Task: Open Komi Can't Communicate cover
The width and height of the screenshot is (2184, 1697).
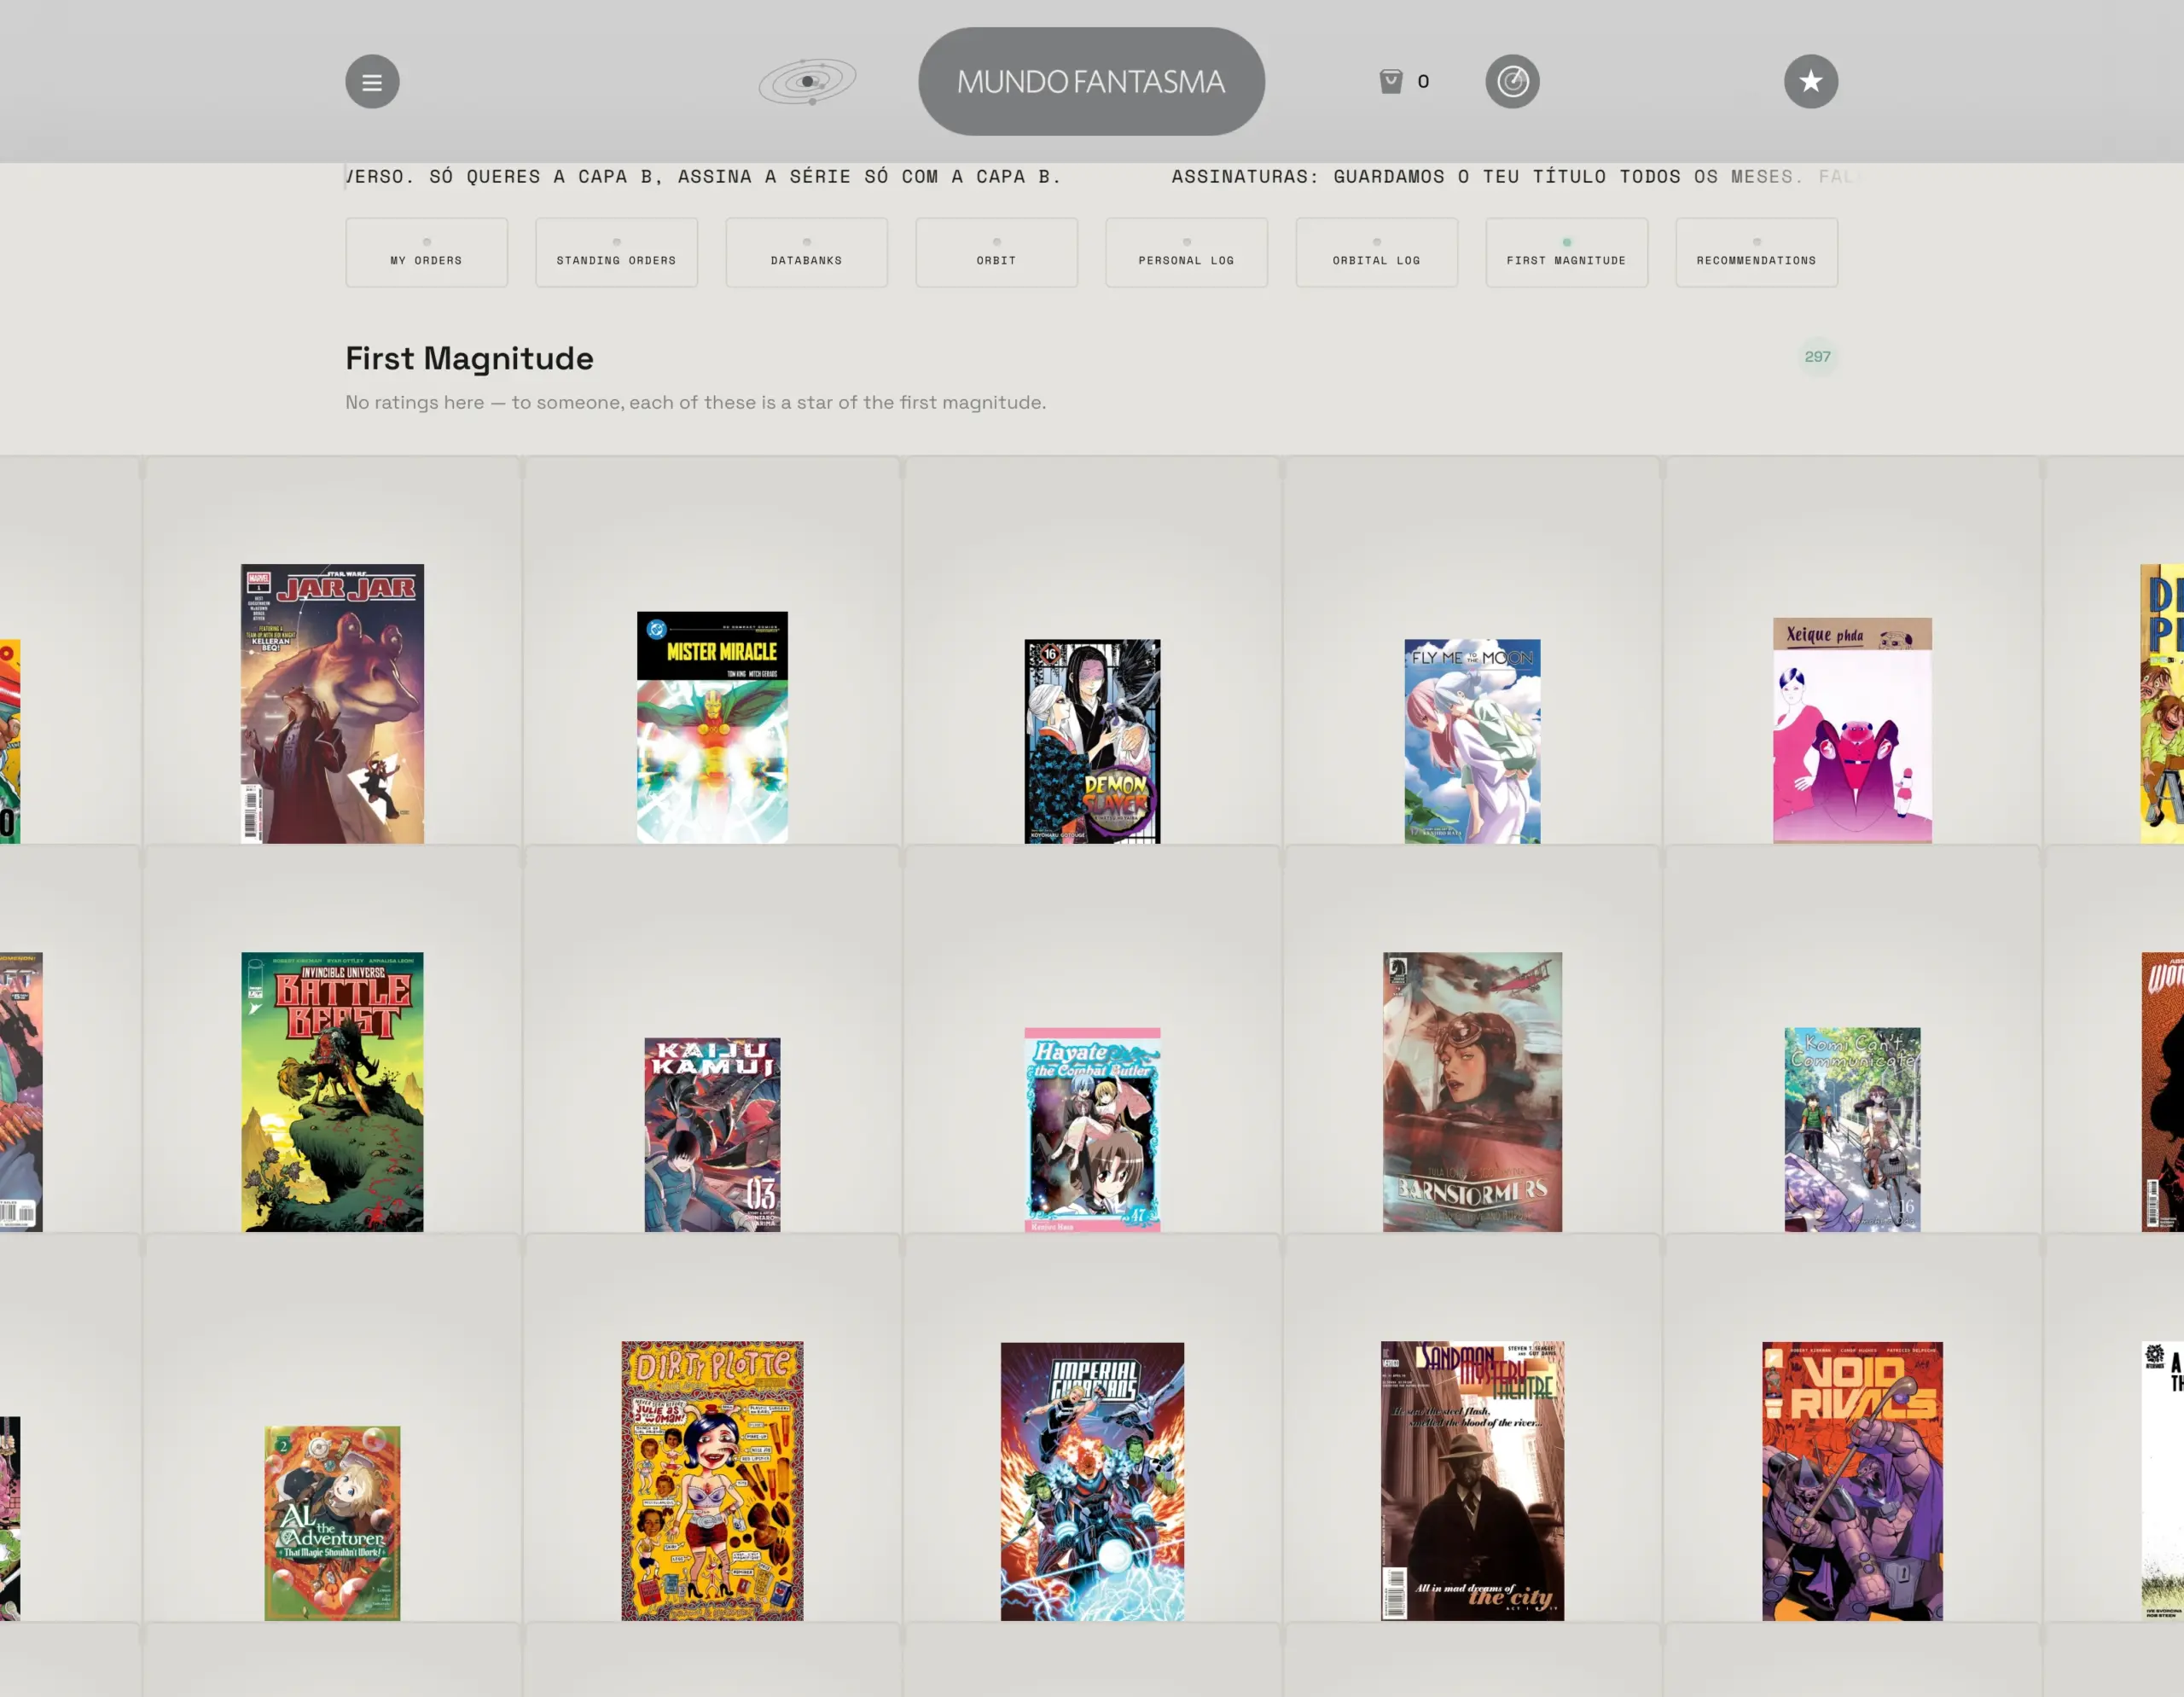Action: pyautogui.click(x=1852, y=1129)
